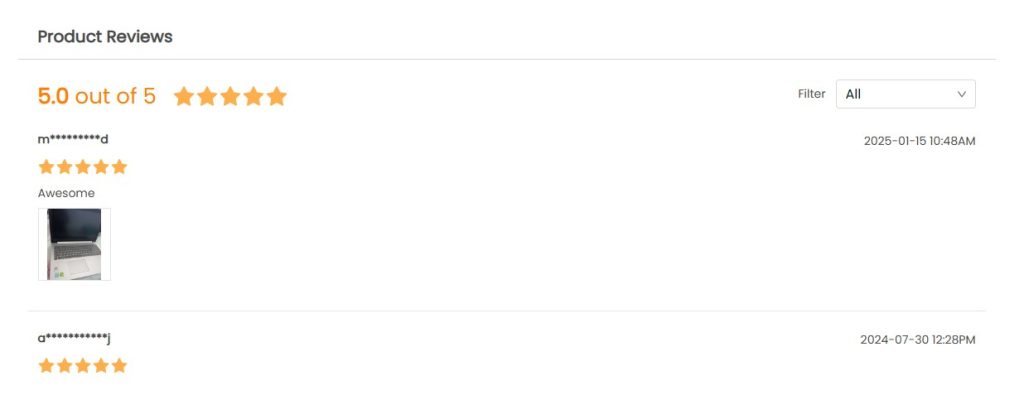The image size is (1024, 400).
Task: Click first star of overall 5.0 rating
Action: point(184,97)
